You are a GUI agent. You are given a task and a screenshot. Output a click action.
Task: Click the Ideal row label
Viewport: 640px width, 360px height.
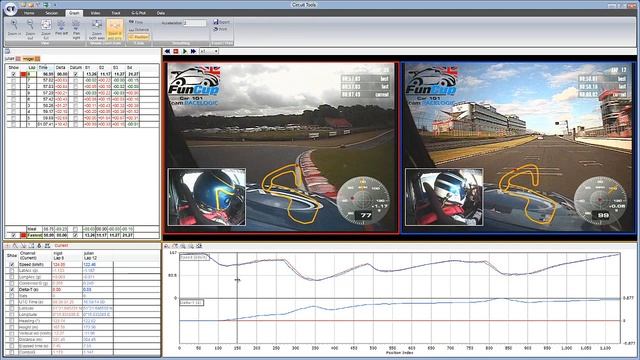click(x=31, y=229)
